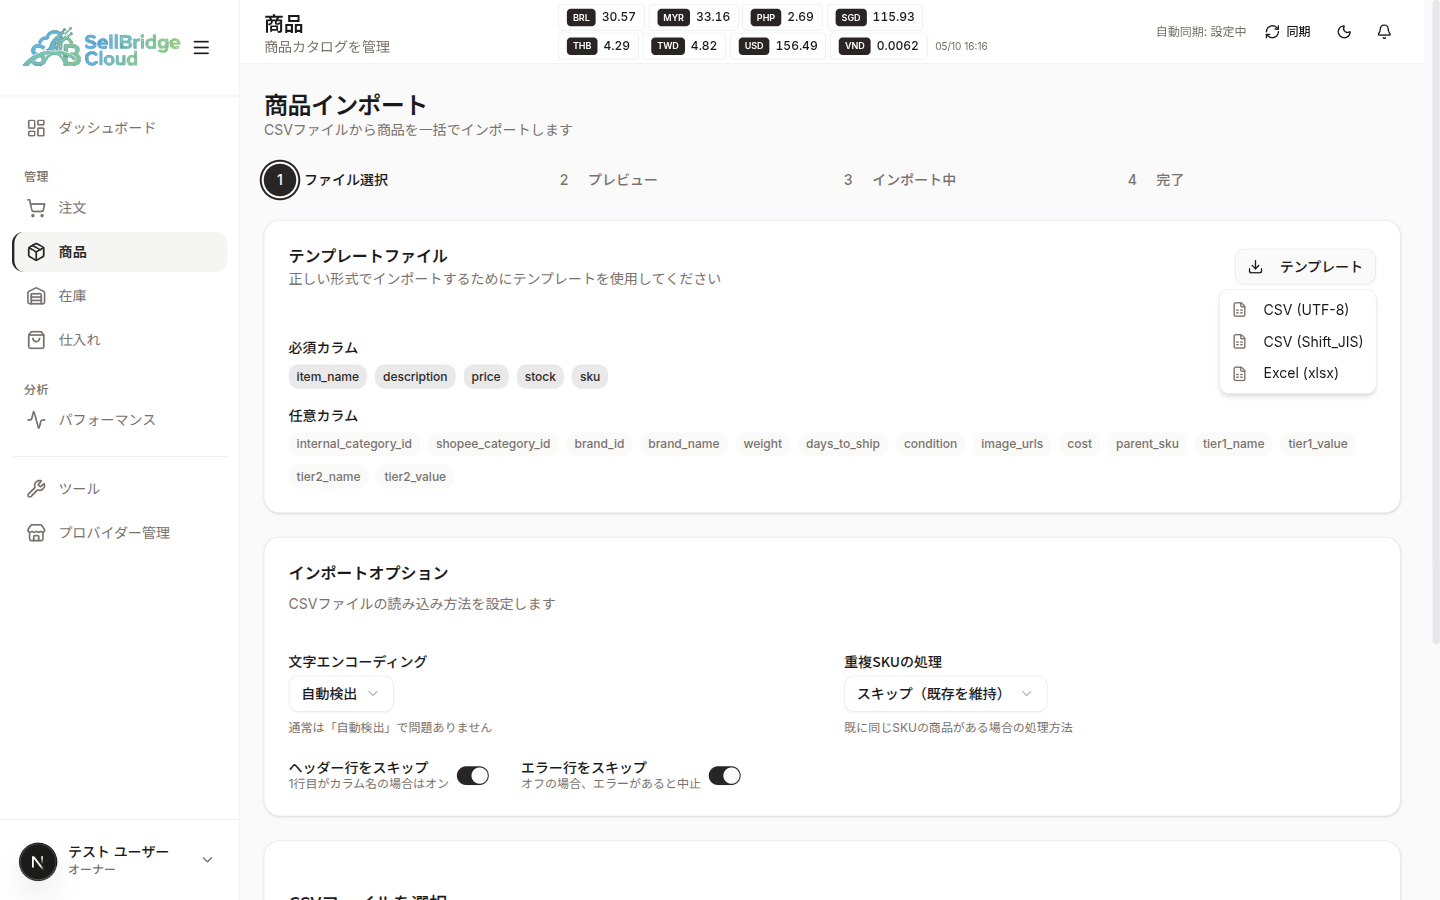This screenshot has height=900, width=1440.
Task: Open プロバイダー管理 page
Action: (120, 533)
